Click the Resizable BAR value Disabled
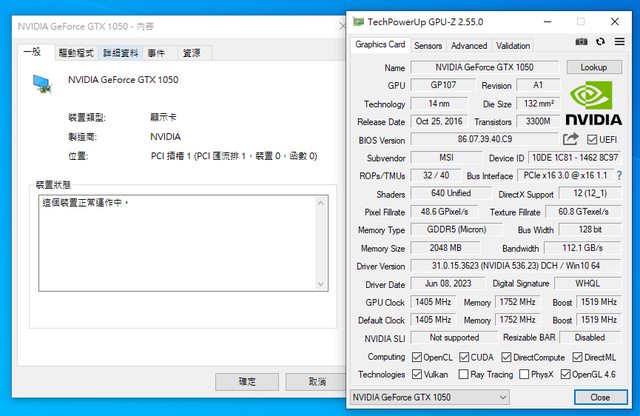The image size is (640, 416). tap(590, 338)
